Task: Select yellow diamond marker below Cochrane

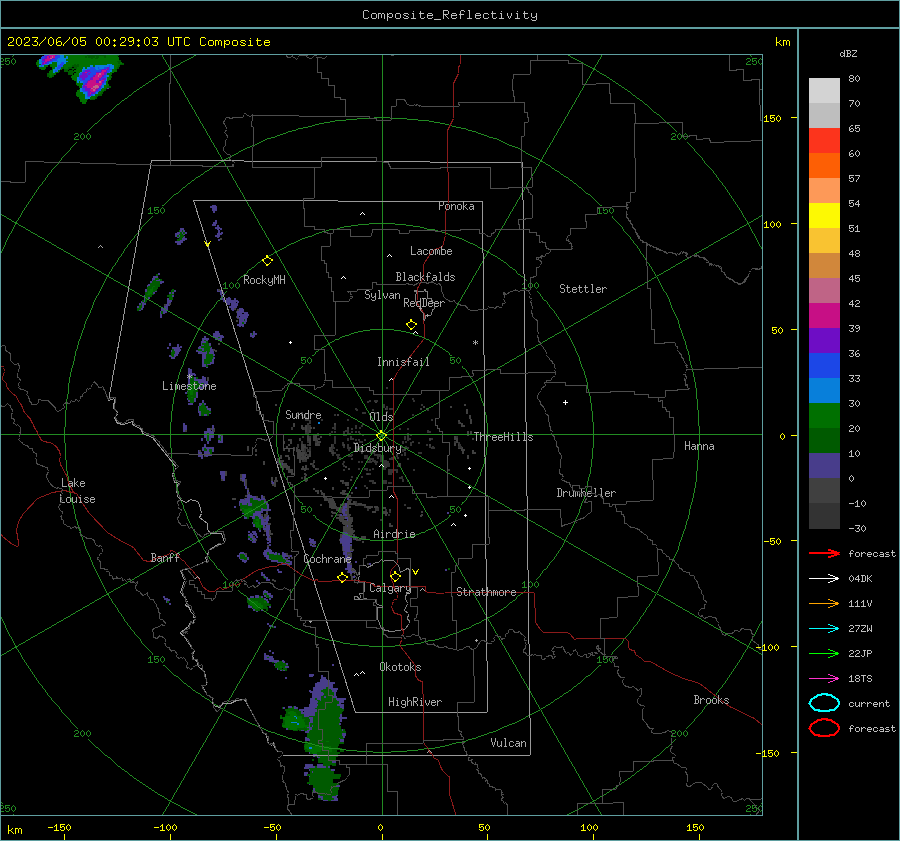Action: 343,578
